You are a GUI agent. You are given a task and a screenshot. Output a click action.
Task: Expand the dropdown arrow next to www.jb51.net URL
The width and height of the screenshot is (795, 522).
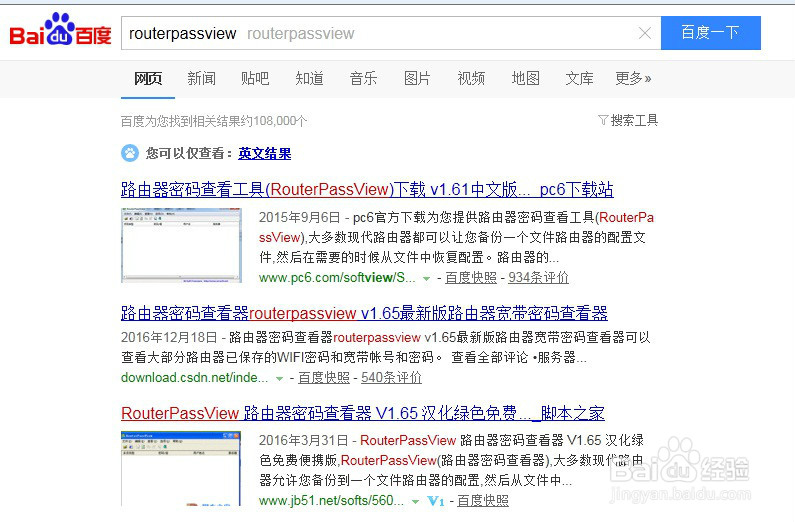tap(415, 502)
